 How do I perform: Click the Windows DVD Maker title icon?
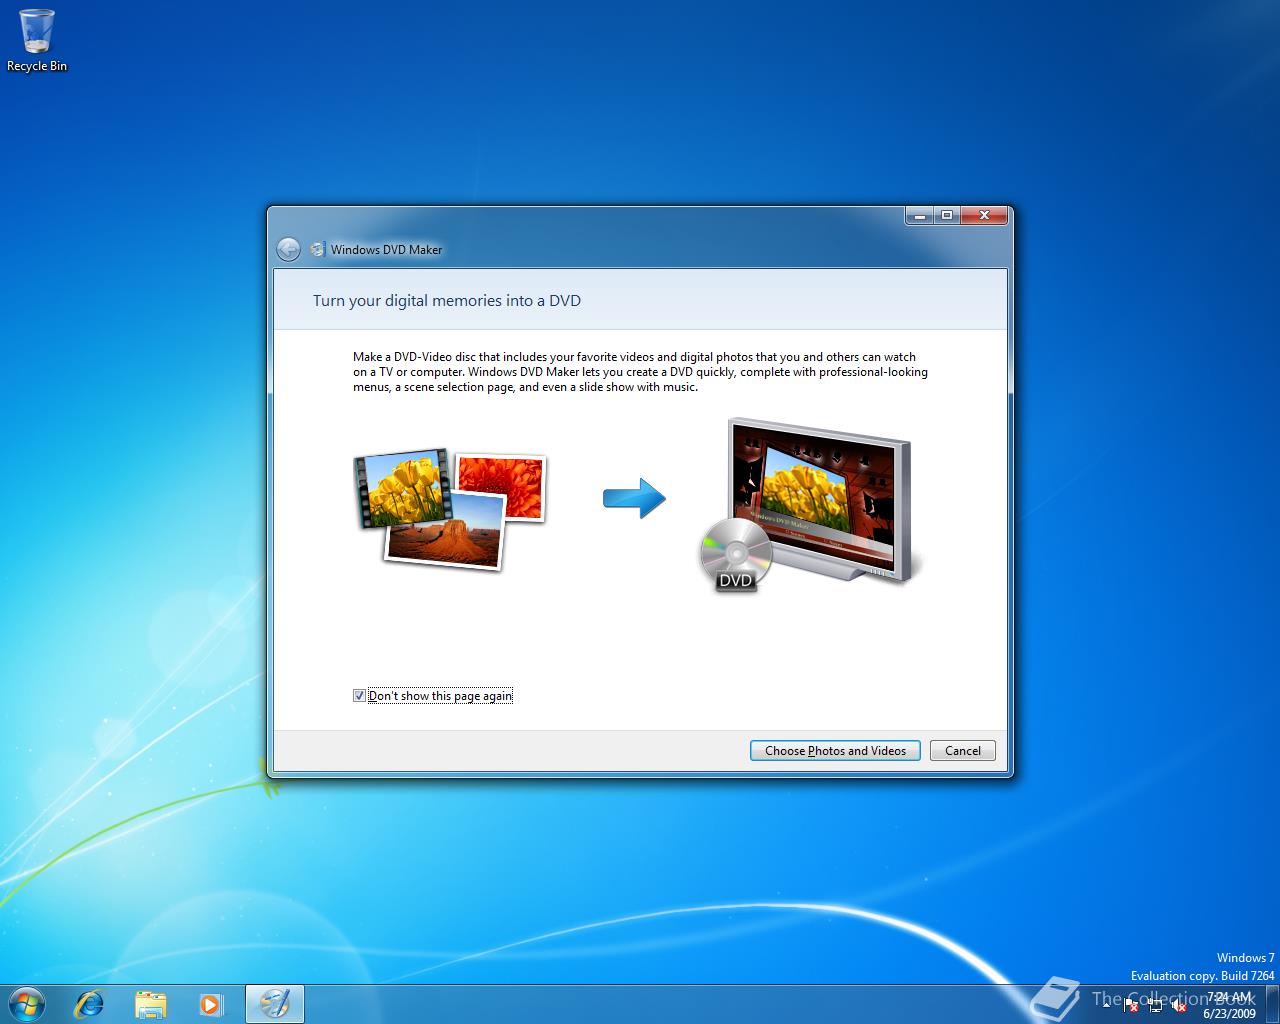tap(318, 249)
